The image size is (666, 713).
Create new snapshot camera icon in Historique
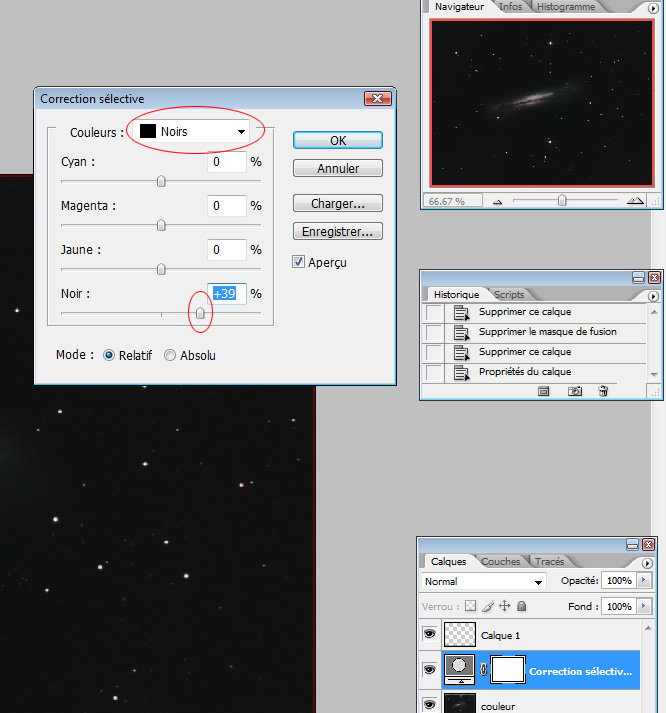tap(575, 391)
